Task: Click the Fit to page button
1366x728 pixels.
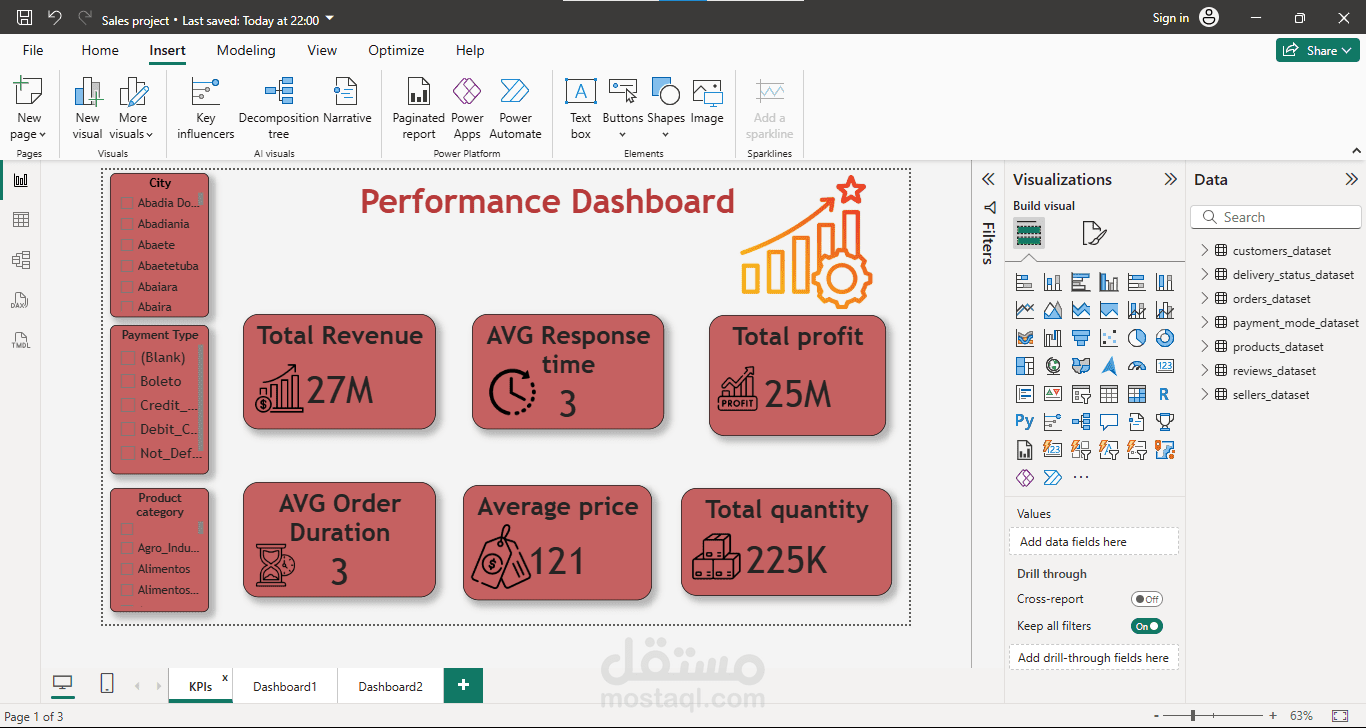Action: pos(1341,716)
